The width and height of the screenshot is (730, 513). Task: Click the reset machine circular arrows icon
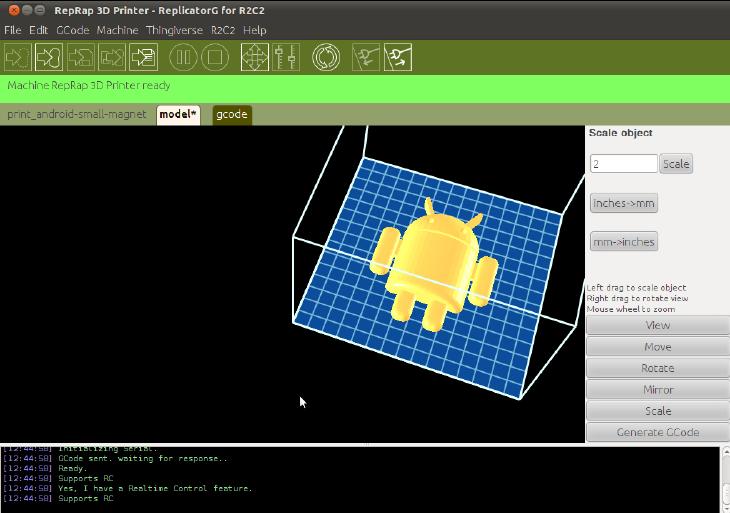point(326,57)
